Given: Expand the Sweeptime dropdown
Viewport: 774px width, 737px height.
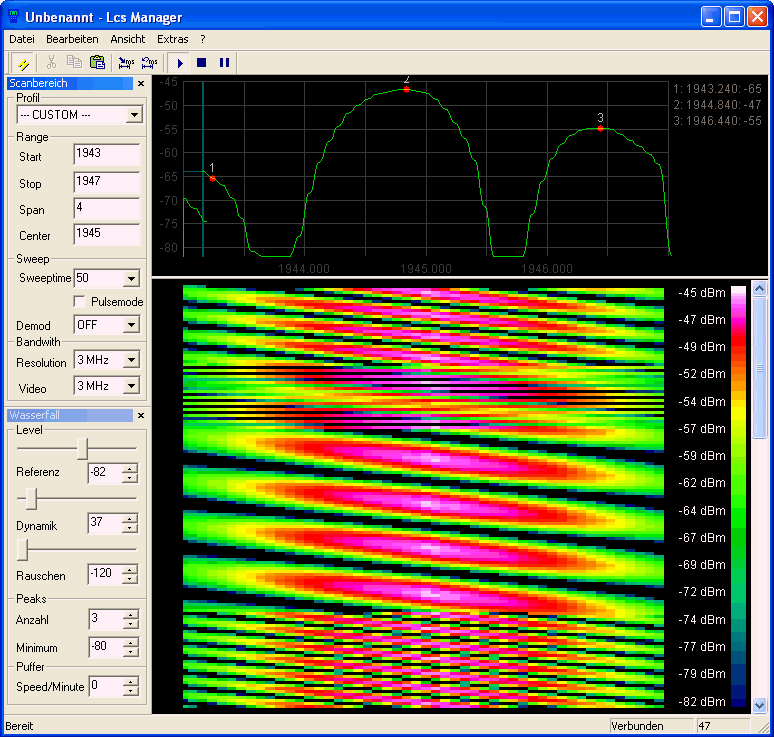Looking at the screenshot, I should point(131,279).
